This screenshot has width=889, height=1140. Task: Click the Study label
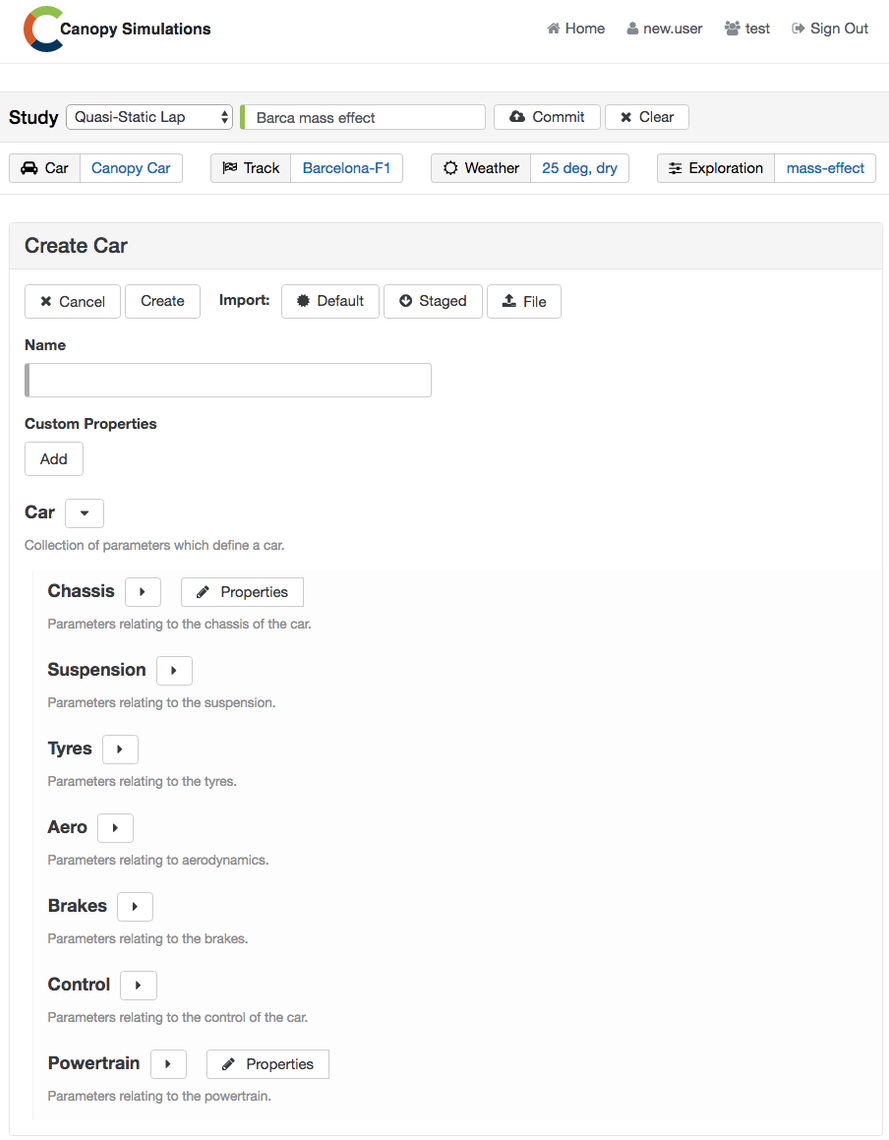(x=33, y=118)
